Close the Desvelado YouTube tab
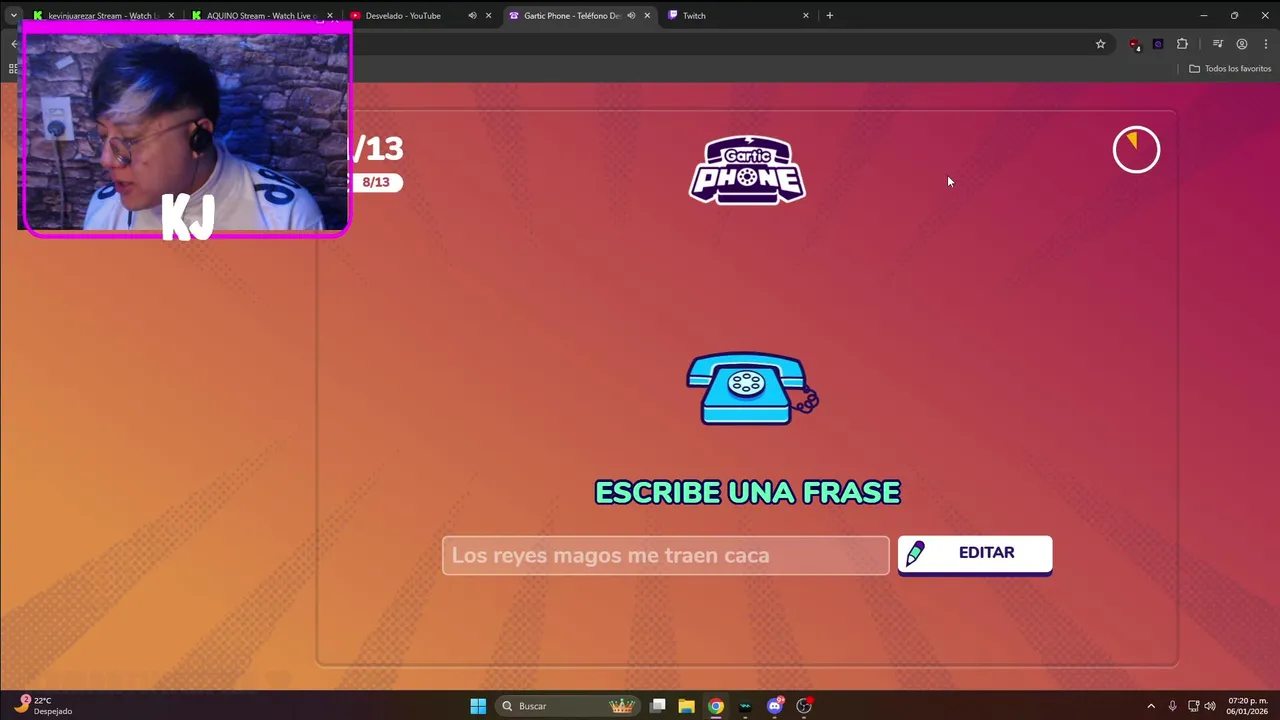The image size is (1280, 720). [x=488, y=15]
